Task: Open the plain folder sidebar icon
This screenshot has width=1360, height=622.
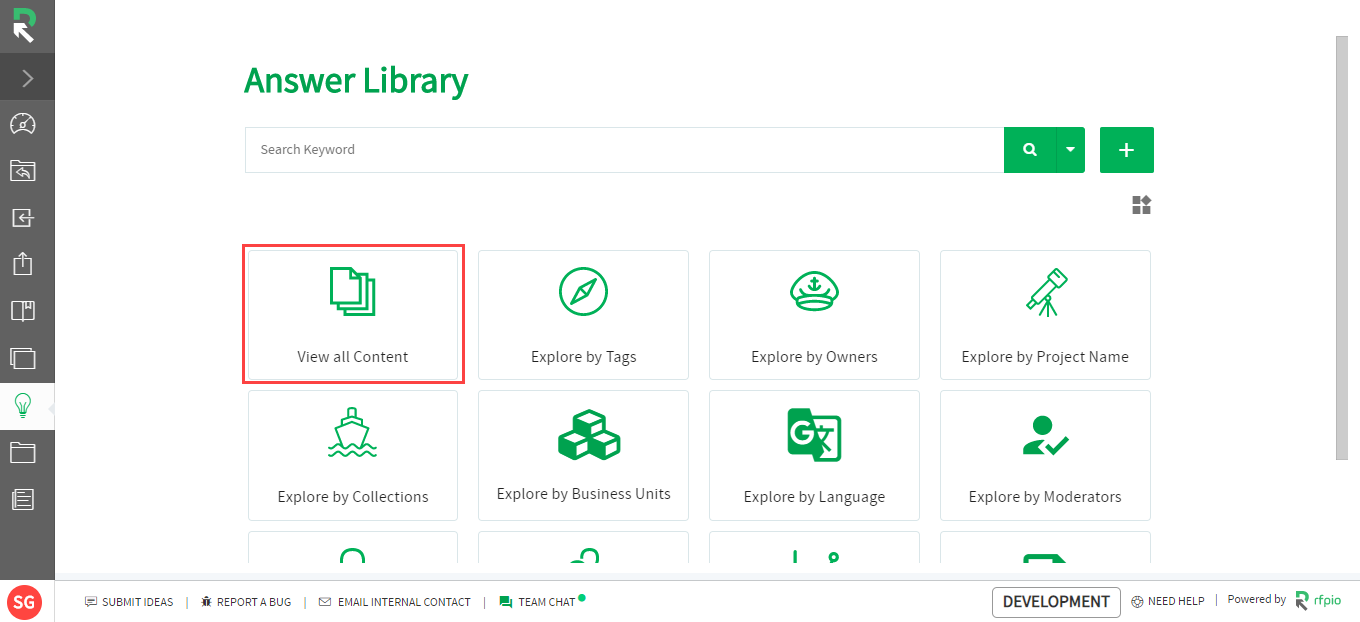Action: [x=23, y=452]
